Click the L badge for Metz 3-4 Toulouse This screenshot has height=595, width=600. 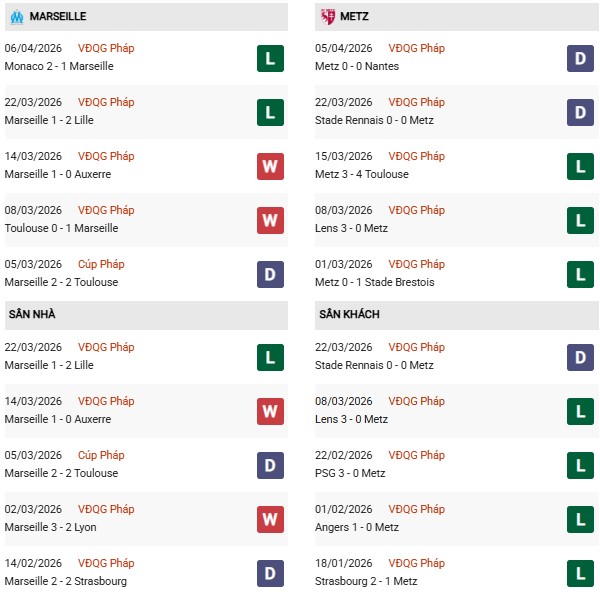click(580, 166)
